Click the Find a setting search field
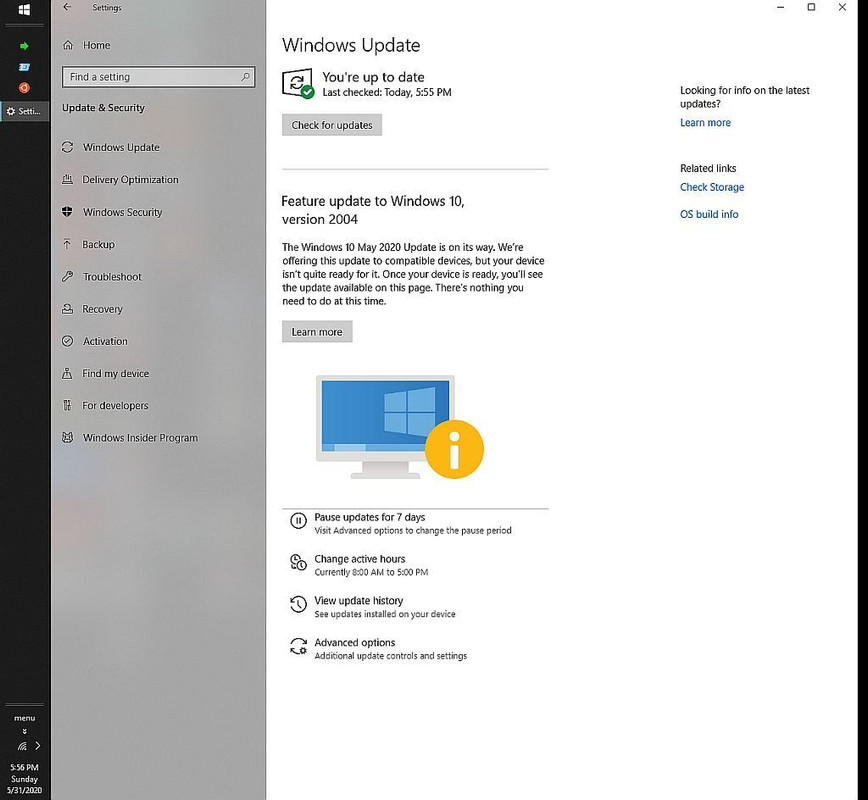868x800 pixels. pyautogui.click(x=158, y=76)
